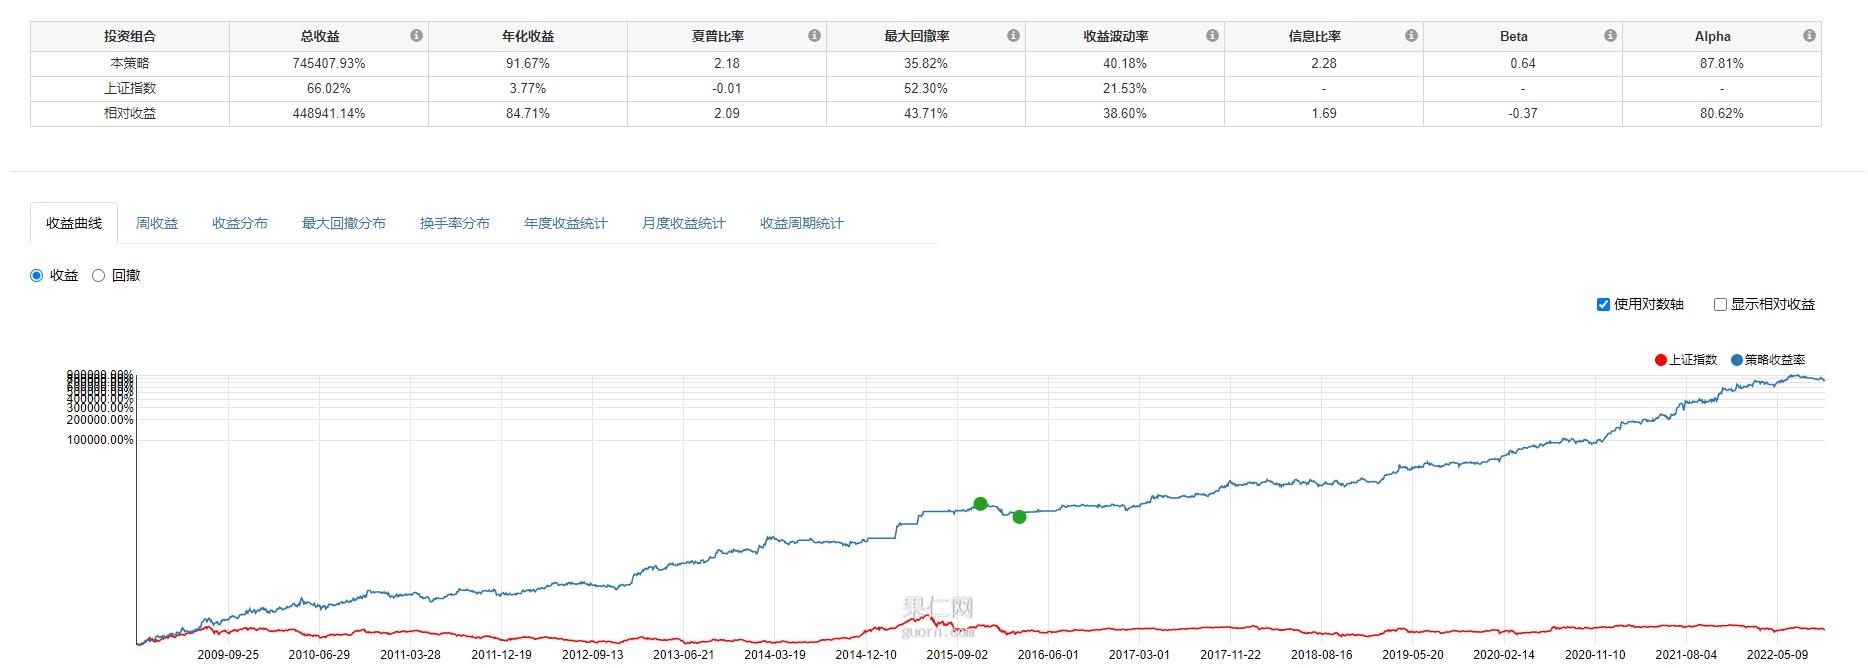Open the 月度收益统计 tab

click(x=684, y=223)
